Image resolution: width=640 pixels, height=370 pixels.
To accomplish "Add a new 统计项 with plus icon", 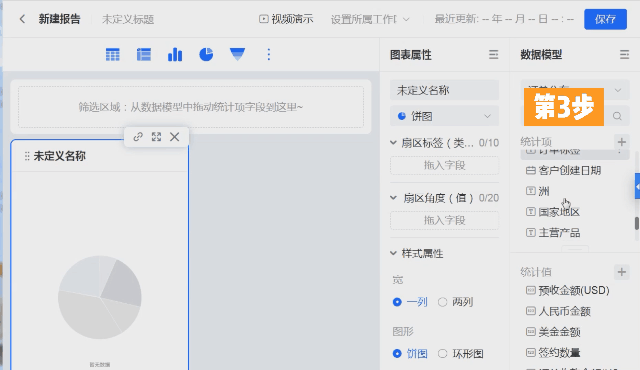I will 622,142.
